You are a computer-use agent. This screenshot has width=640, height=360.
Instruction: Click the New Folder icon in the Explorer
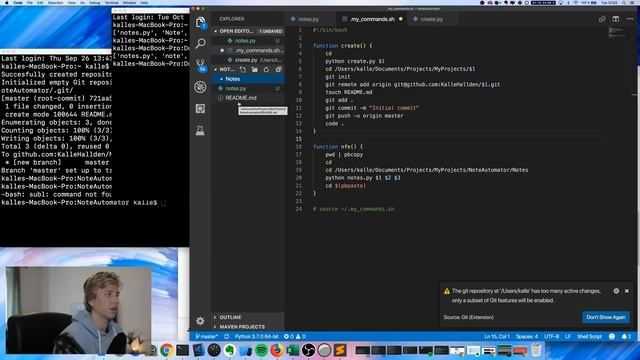click(254, 69)
